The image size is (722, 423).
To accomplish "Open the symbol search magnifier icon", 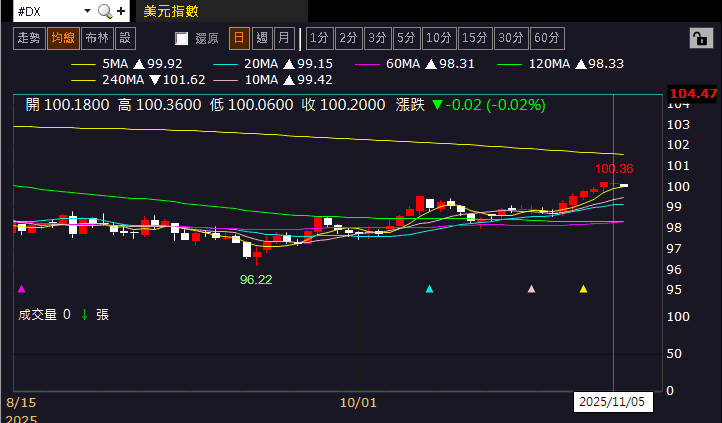I will [105, 12].
